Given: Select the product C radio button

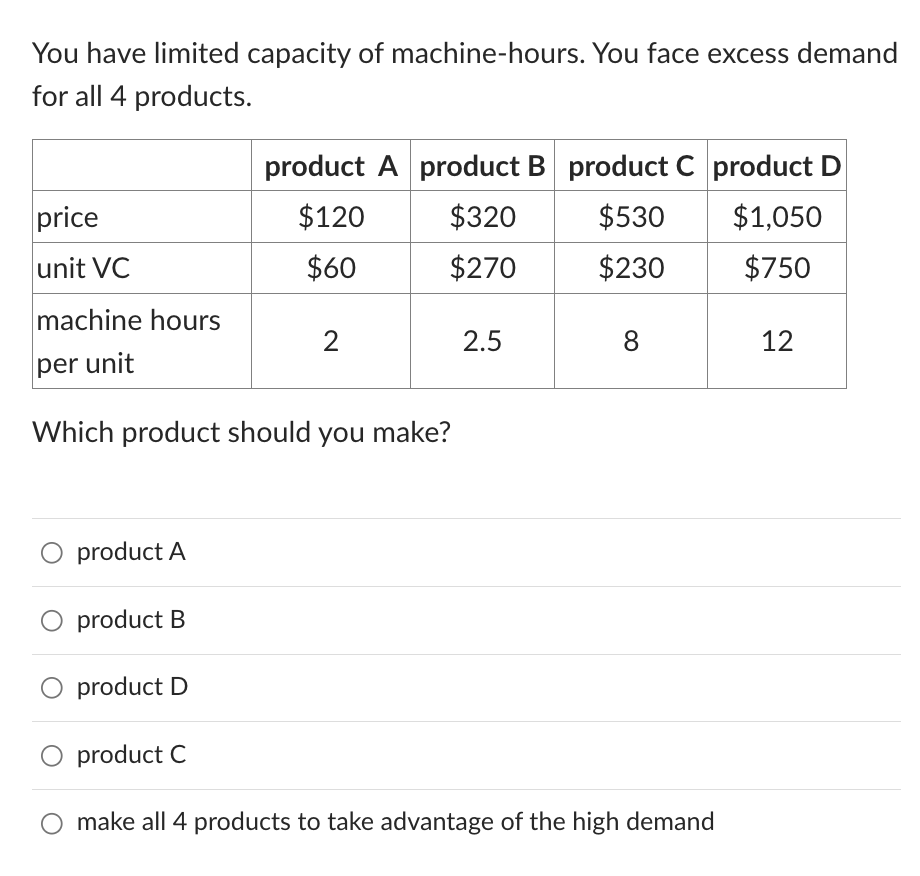Looking at the screenshot, I should pyautogui.click(x=51, y=755).
